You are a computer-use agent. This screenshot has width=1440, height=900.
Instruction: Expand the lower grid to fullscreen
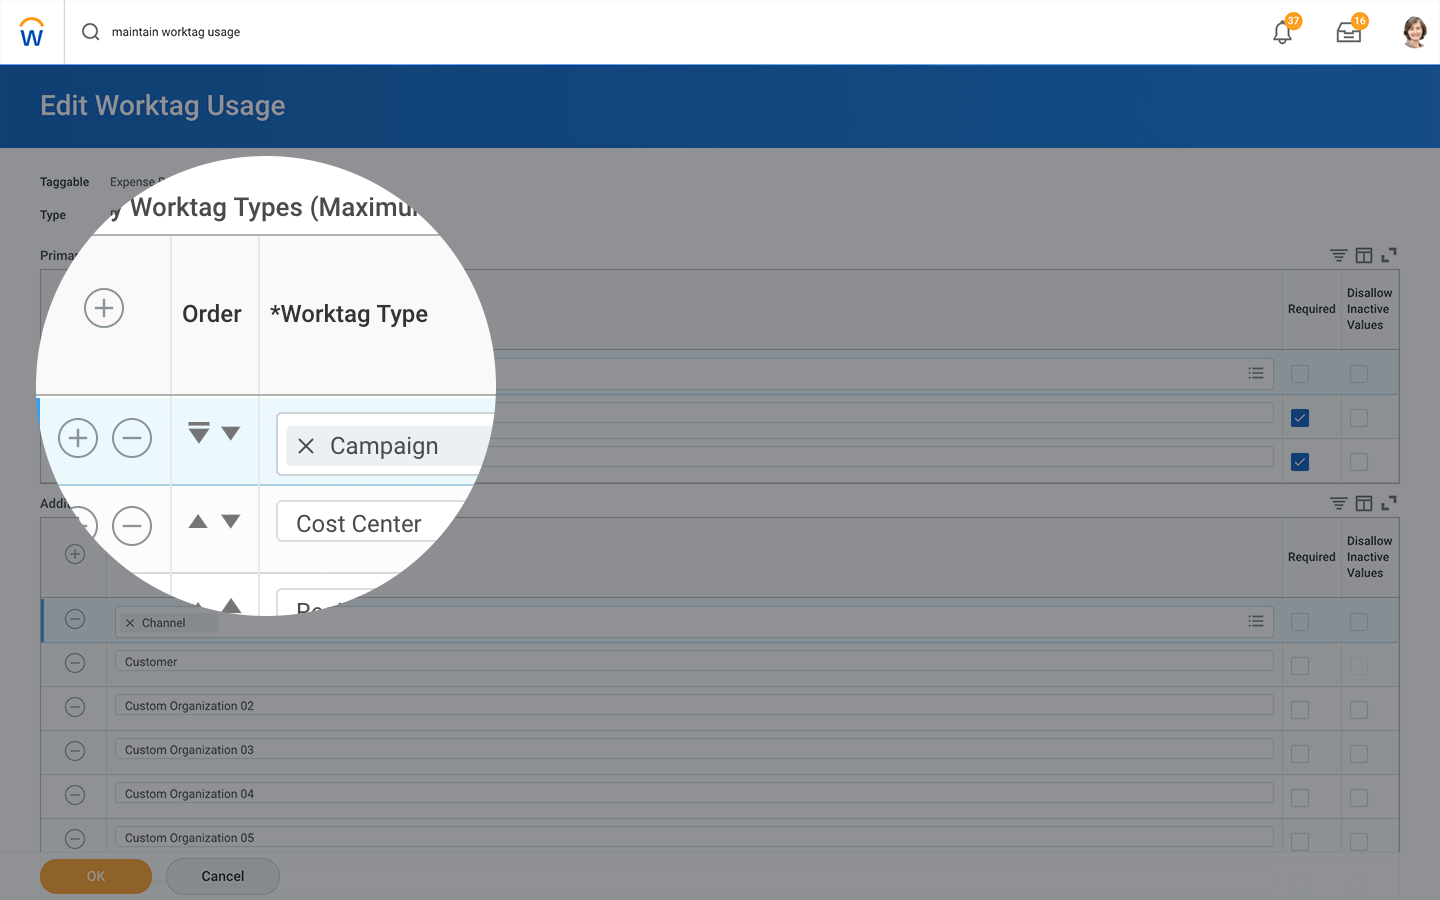click(x=1389, y=503)
